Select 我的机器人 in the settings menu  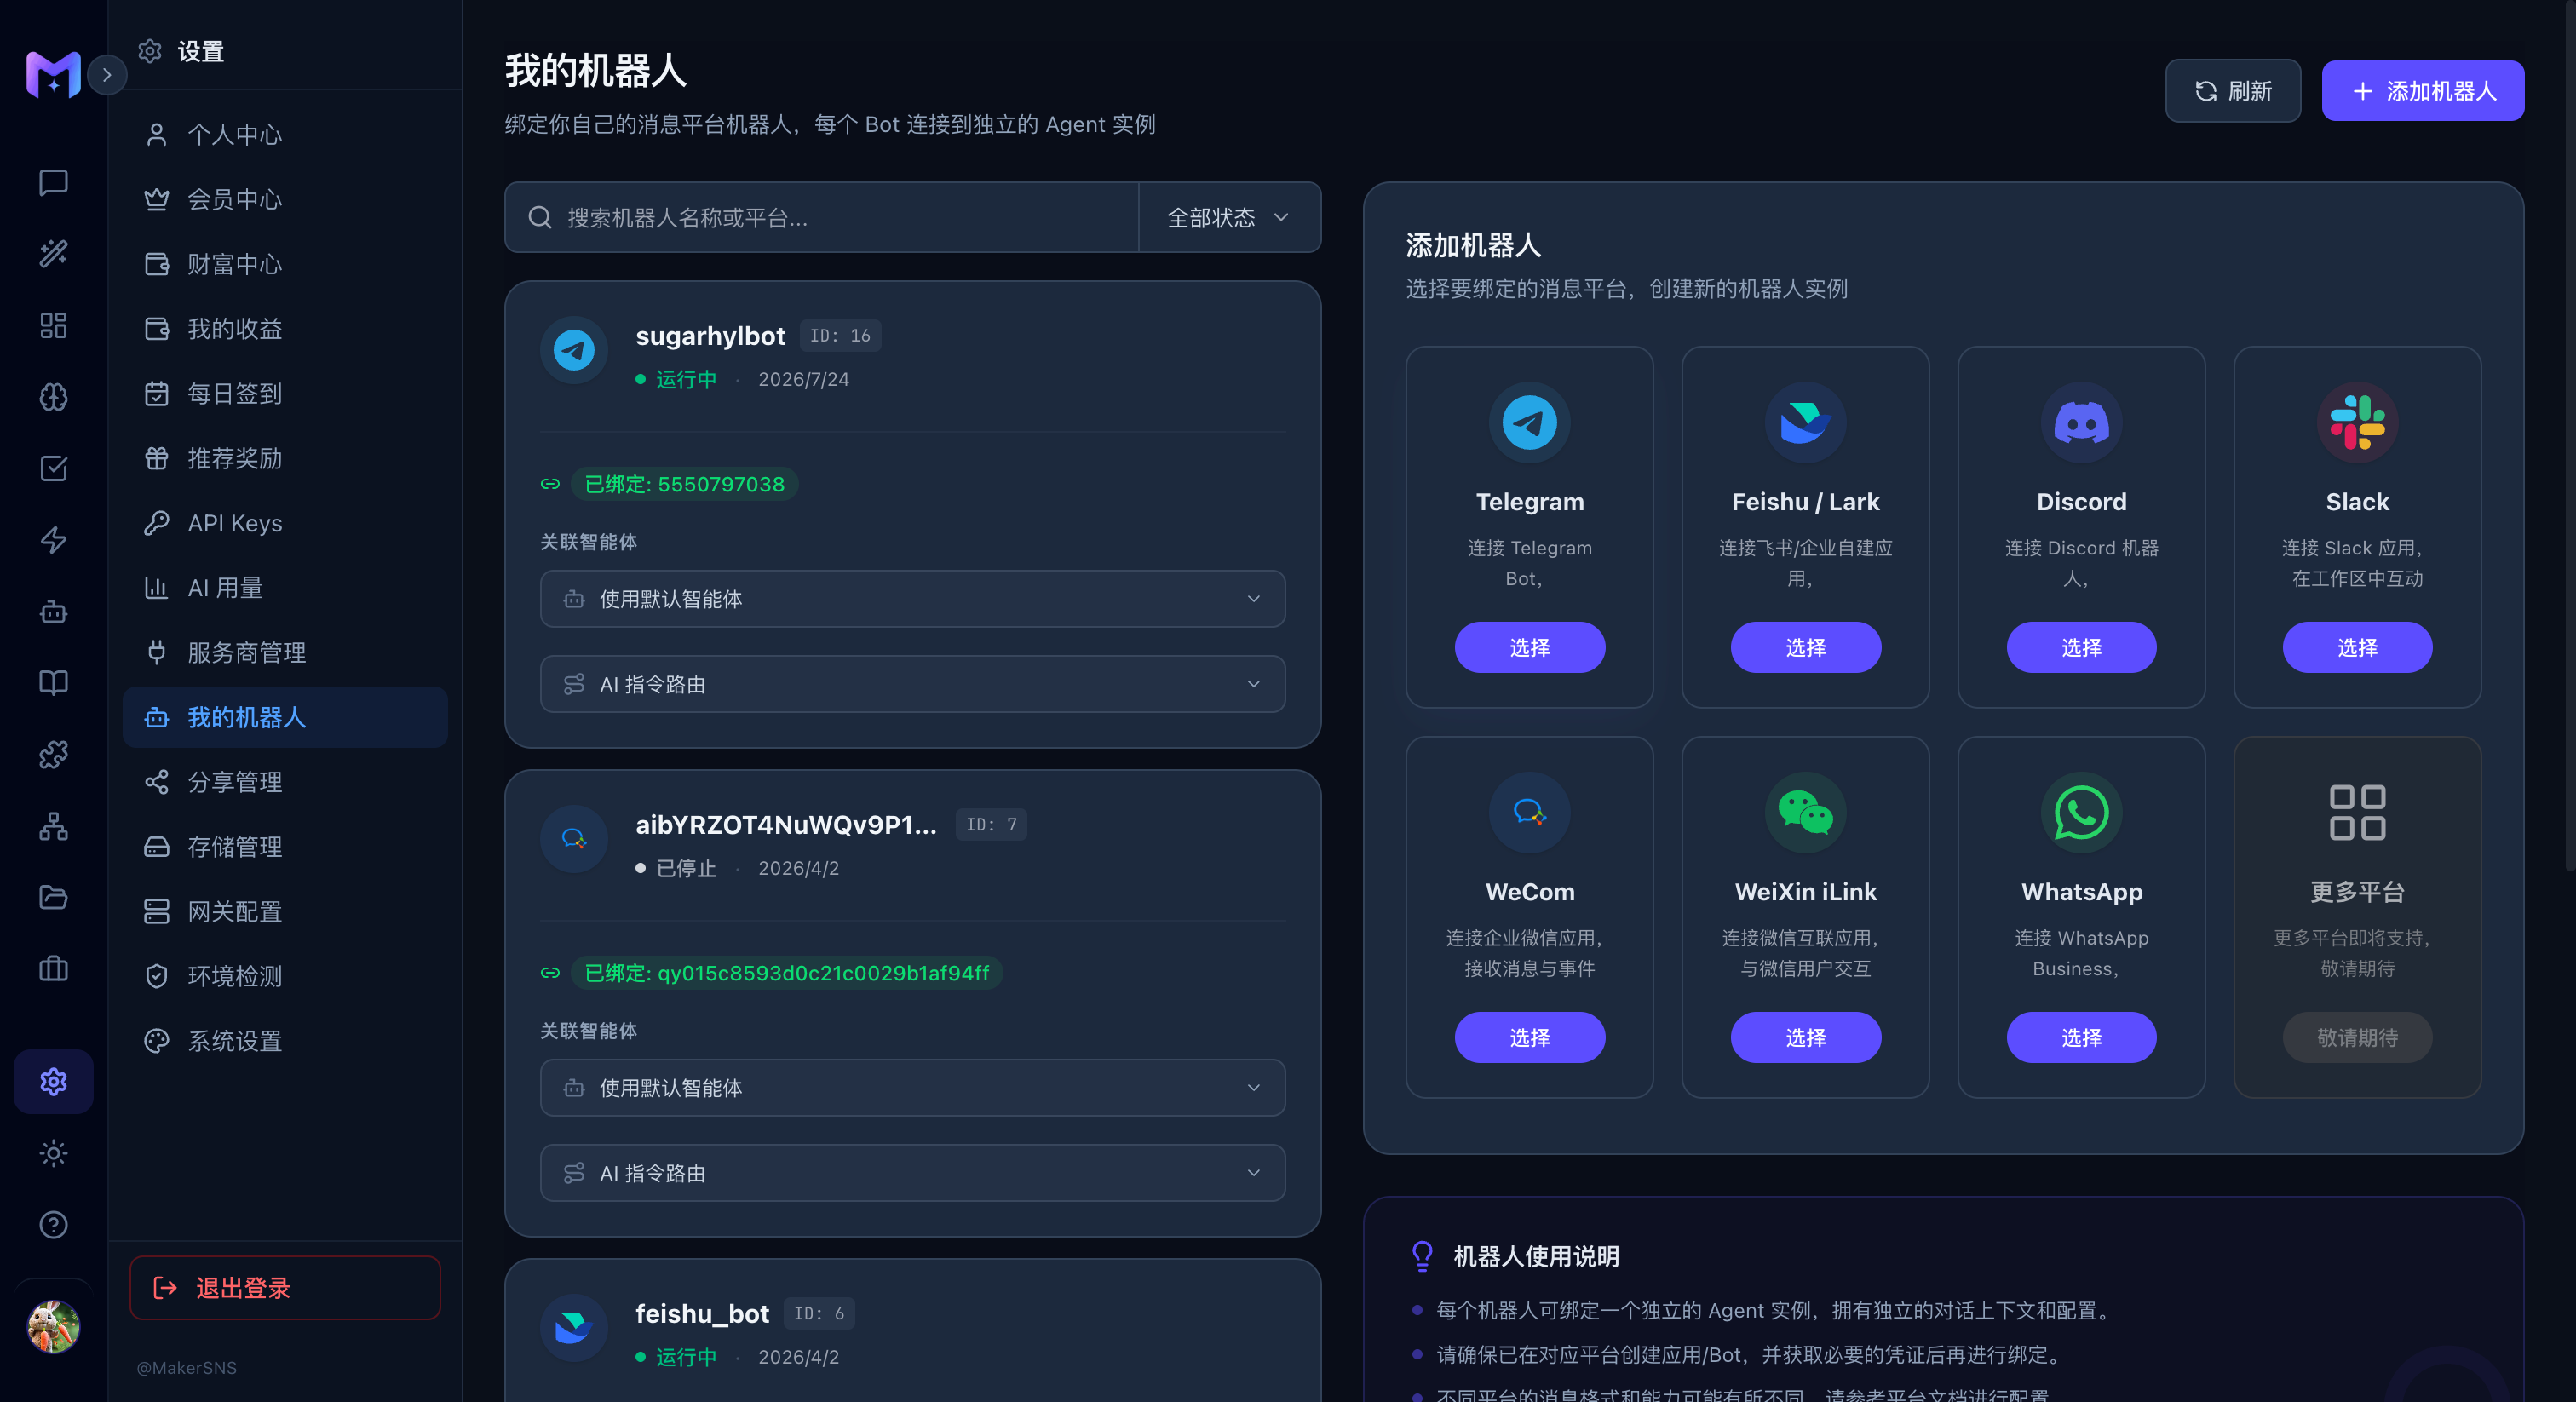click(285, 717)
